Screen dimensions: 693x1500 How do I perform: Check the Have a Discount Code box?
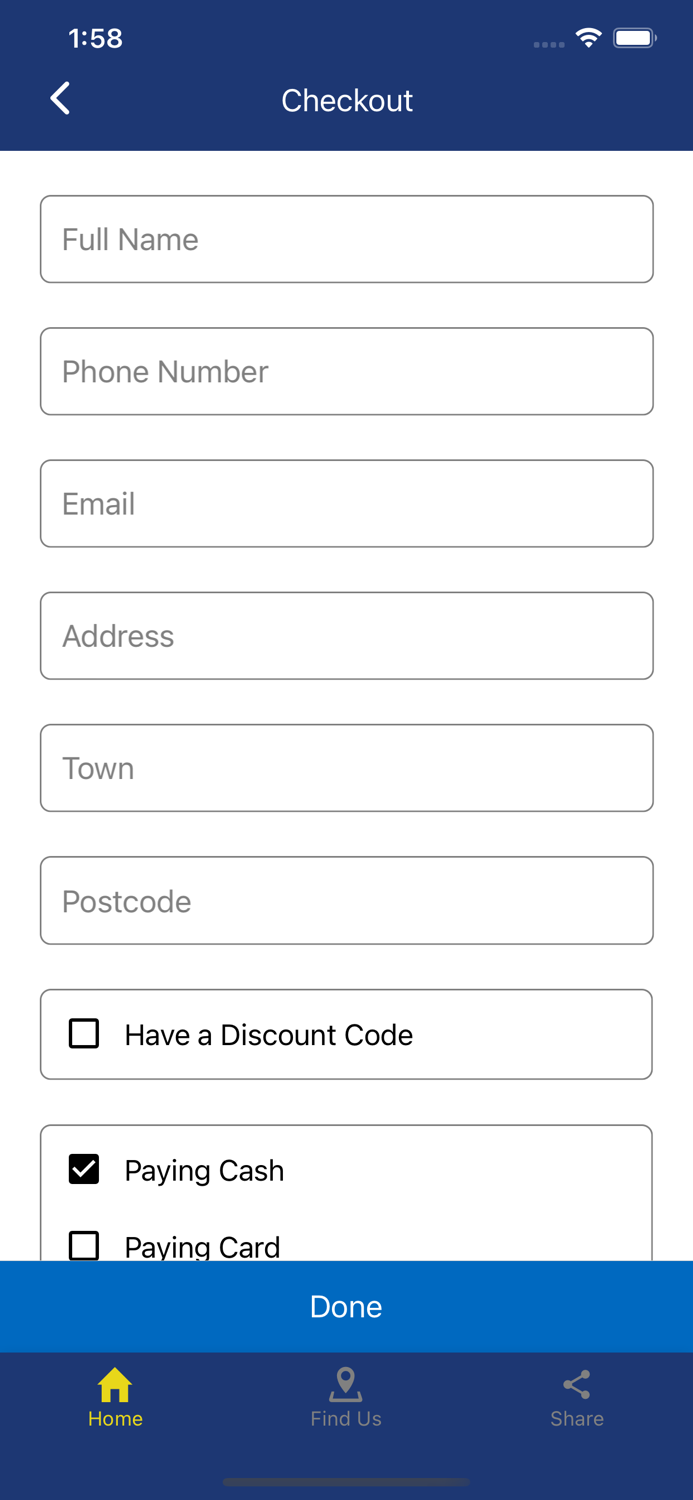coord(84,1034)
